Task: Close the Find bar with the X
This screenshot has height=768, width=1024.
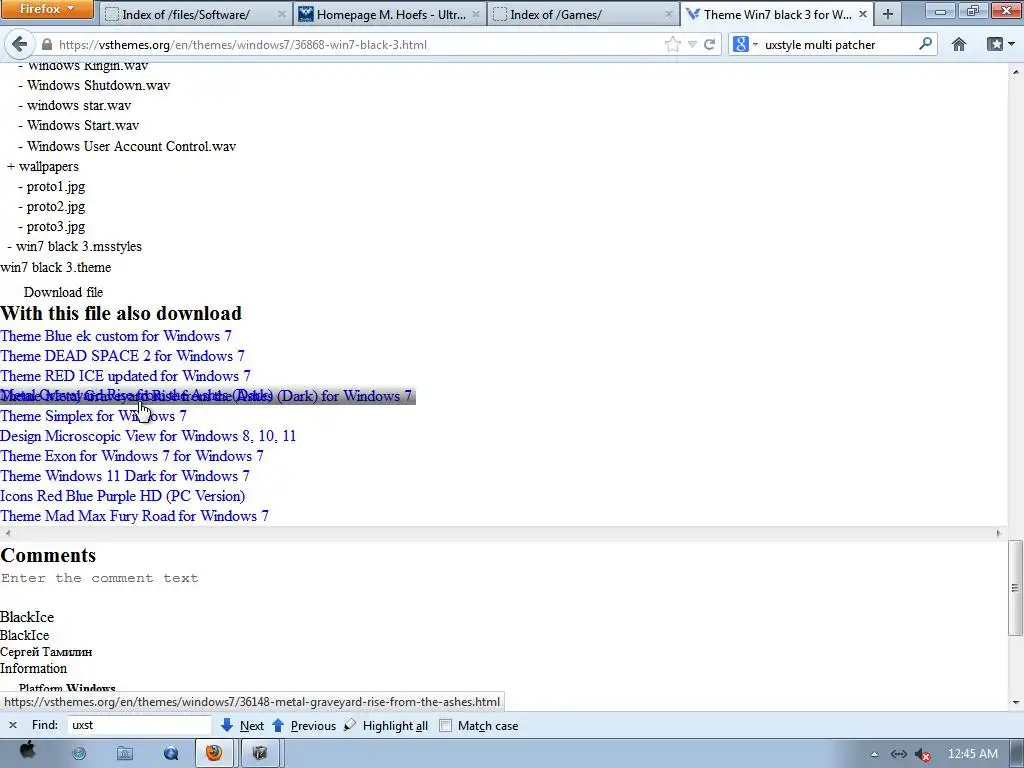Action: [x=12, y=725]
